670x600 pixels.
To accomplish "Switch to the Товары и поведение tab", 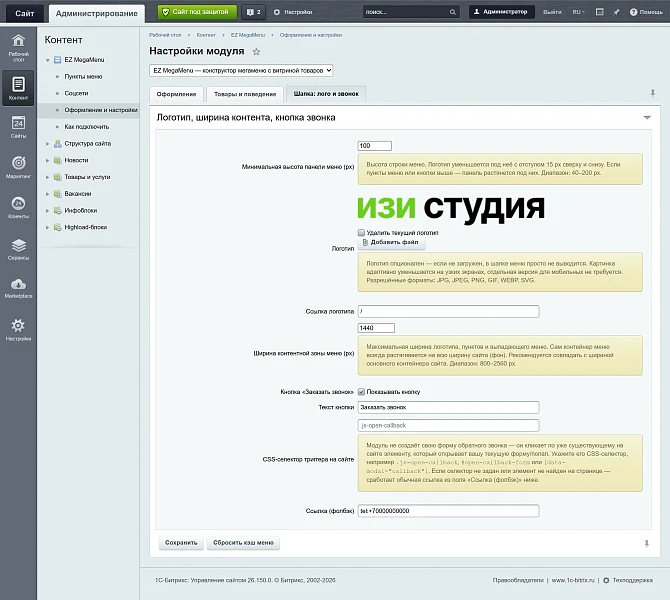I will tap(245, 94).
